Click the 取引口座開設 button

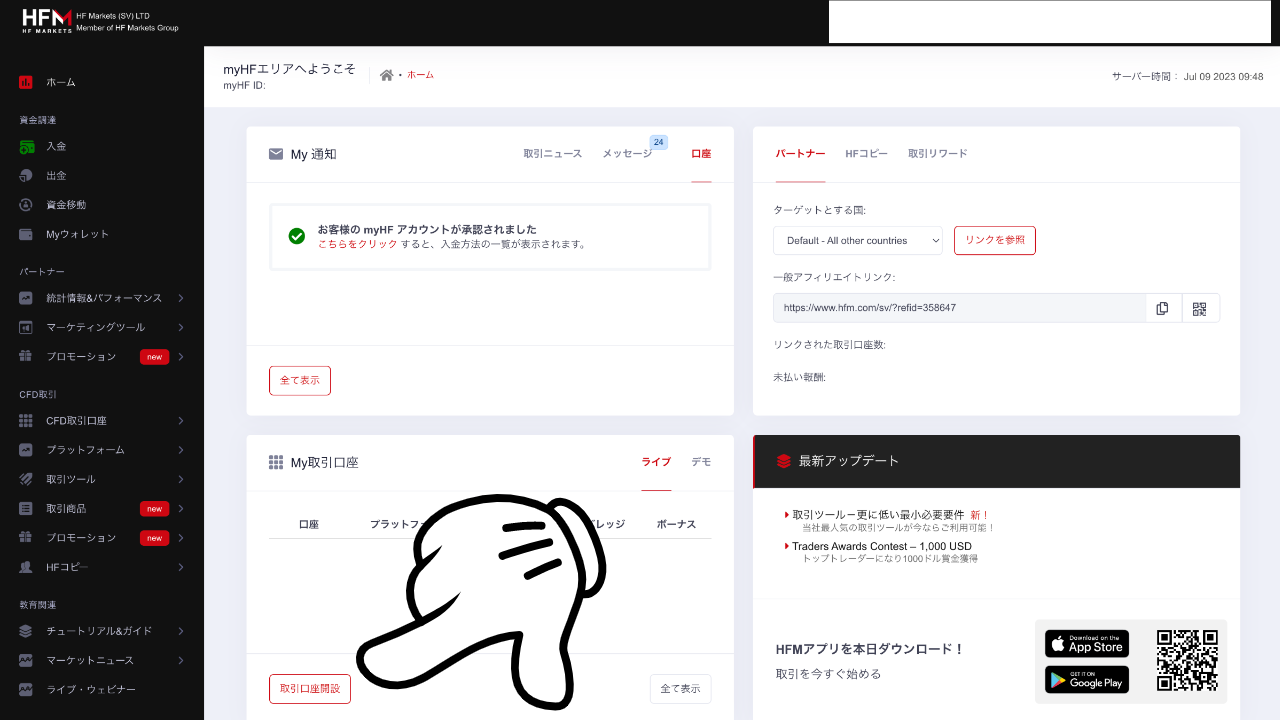coord(310,689)
